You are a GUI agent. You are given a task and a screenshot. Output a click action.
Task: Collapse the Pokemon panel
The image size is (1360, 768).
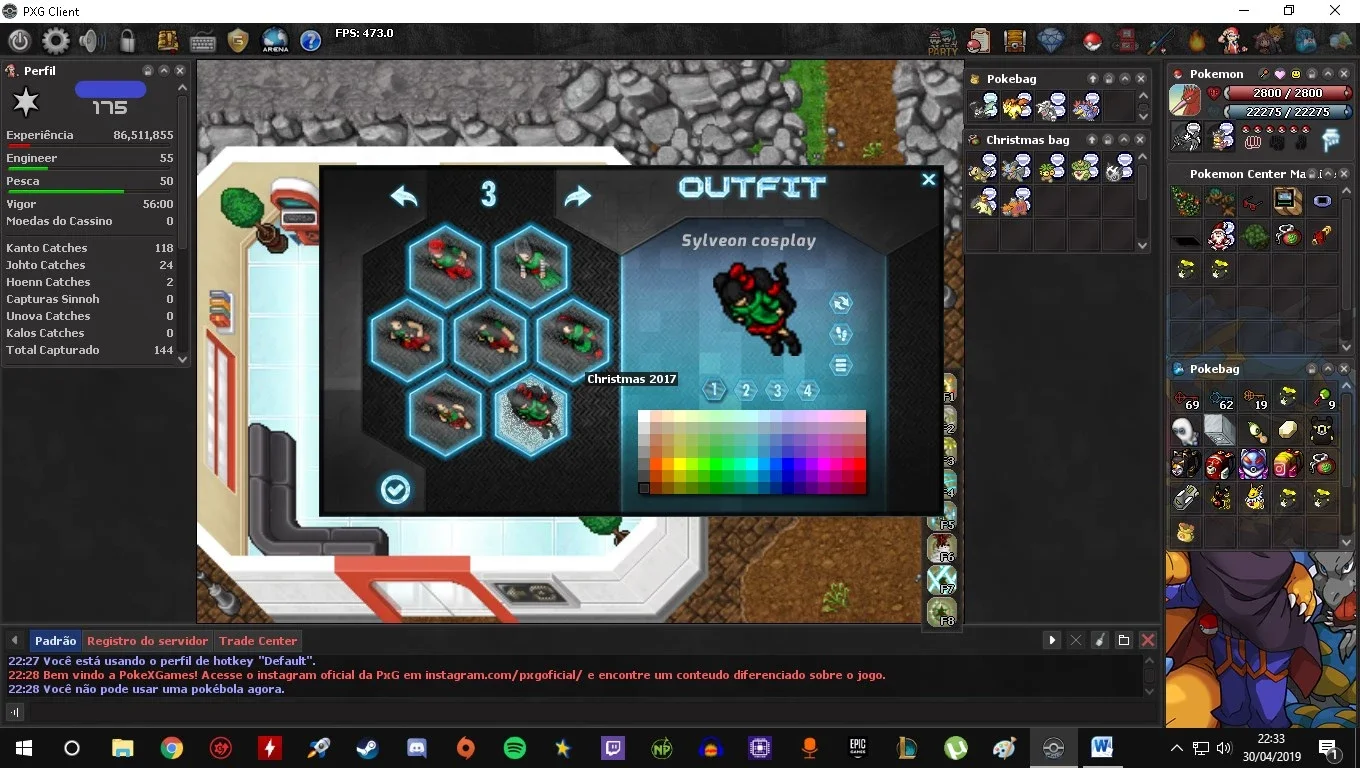1329,74
